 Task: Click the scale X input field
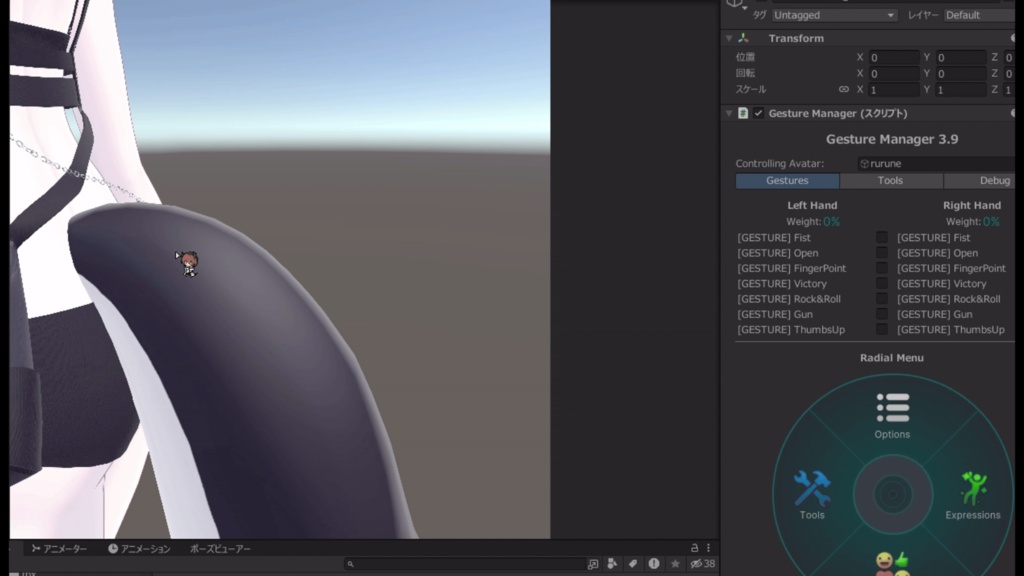pos(893,89)
